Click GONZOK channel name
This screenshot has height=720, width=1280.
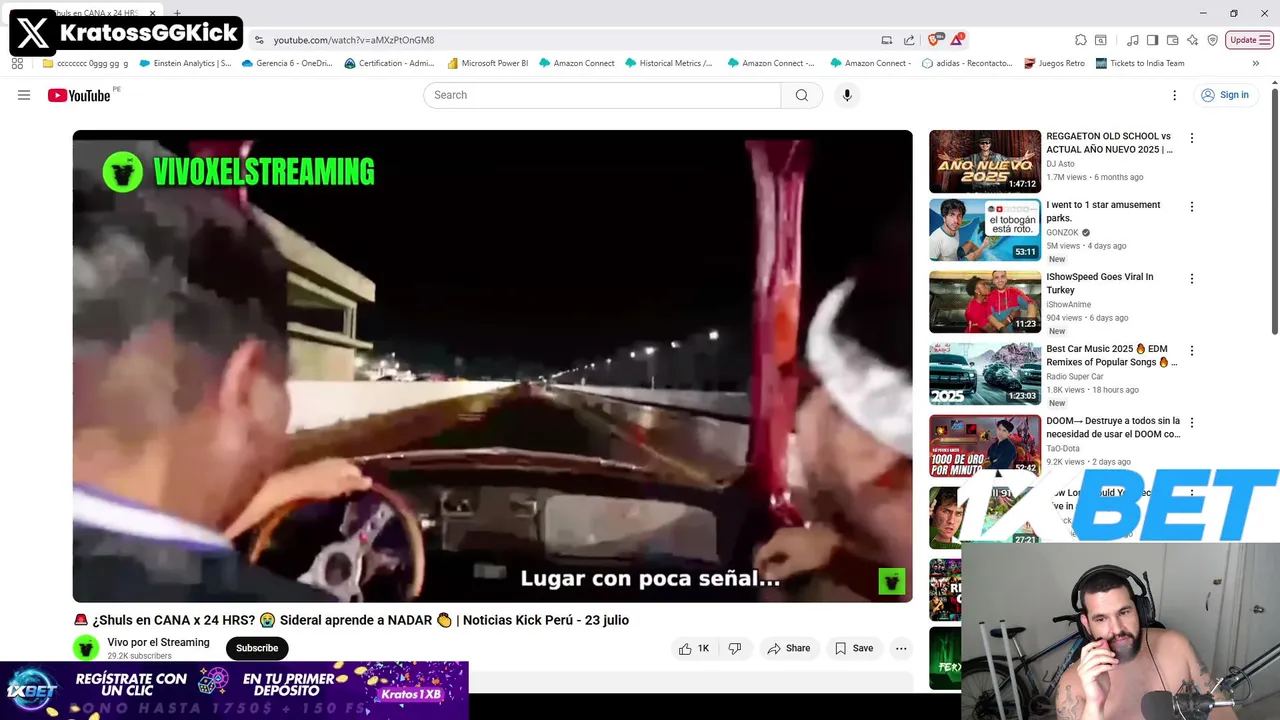(1062, 233)
